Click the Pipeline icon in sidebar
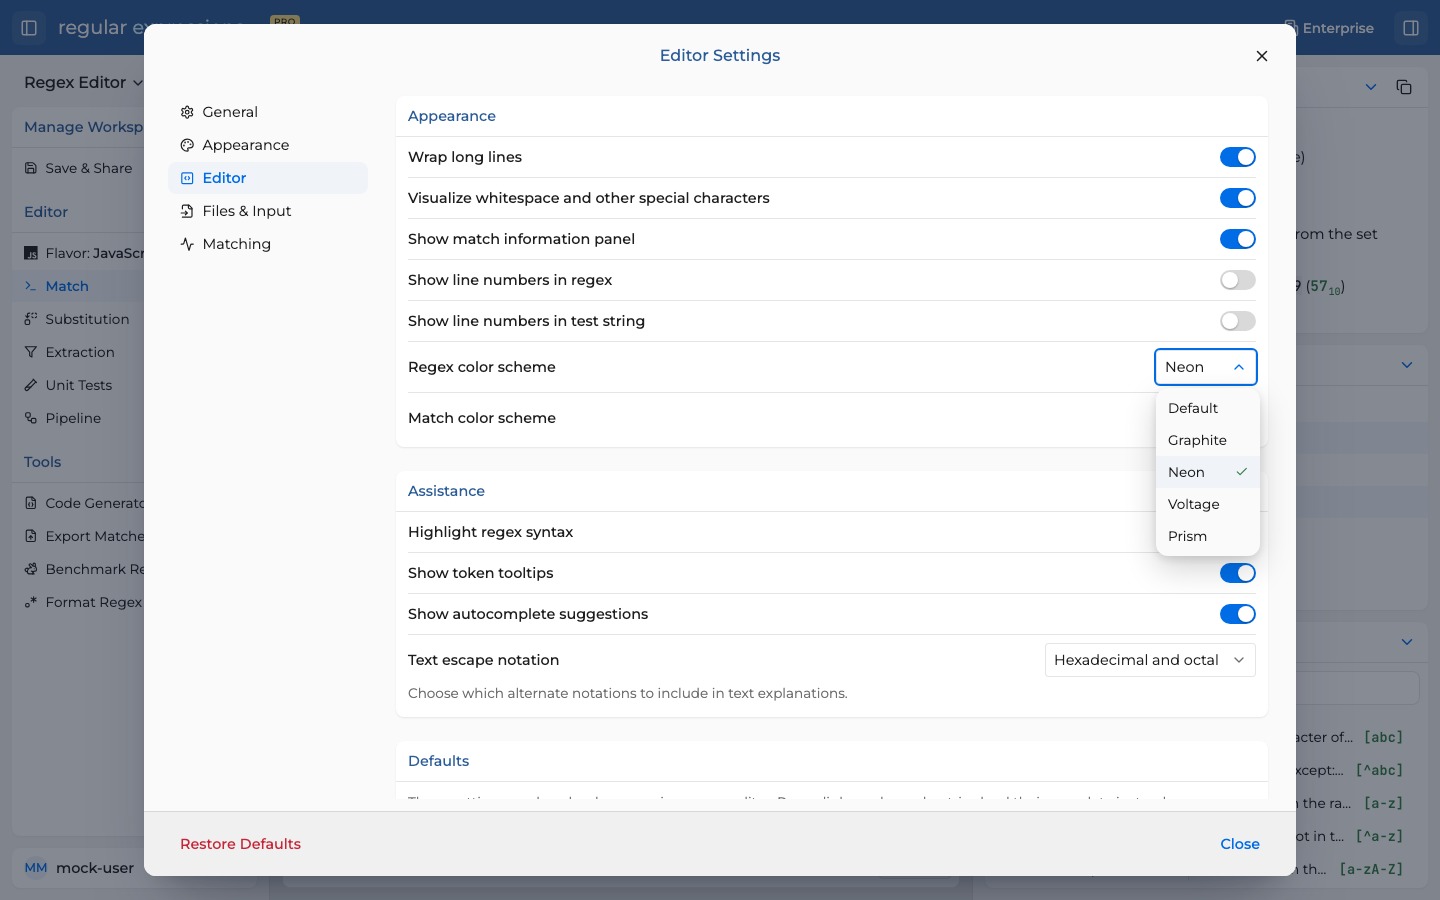 [x=31, y=418]
